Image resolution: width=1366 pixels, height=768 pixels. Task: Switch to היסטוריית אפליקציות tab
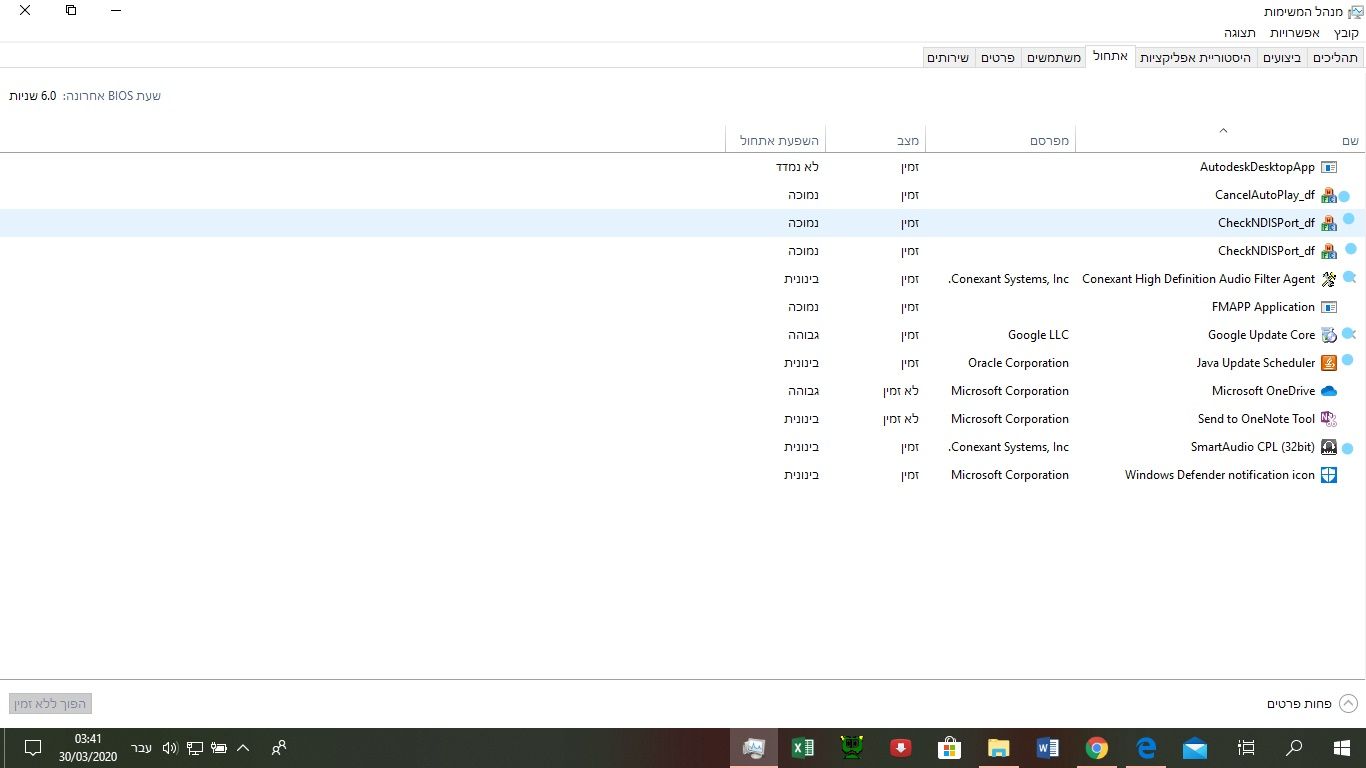tap(1196, 58)
